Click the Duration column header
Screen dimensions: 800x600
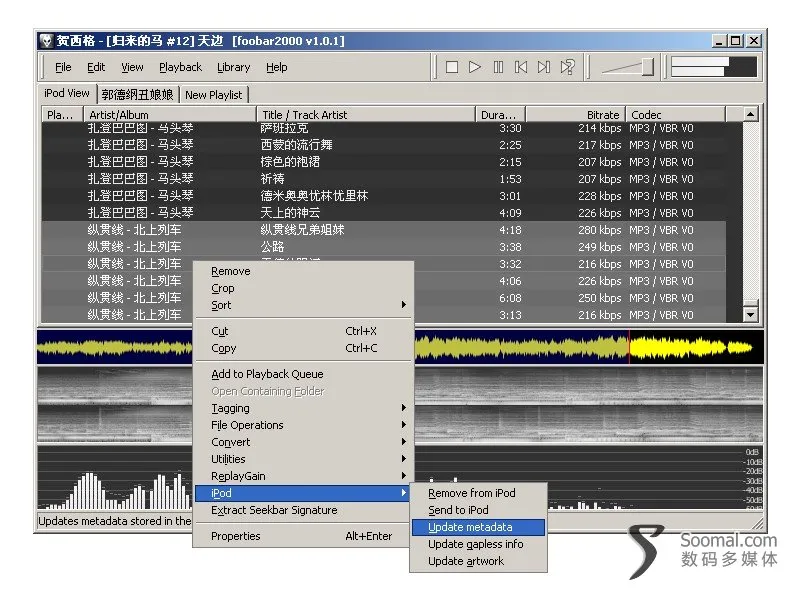(x=501, y=115)
